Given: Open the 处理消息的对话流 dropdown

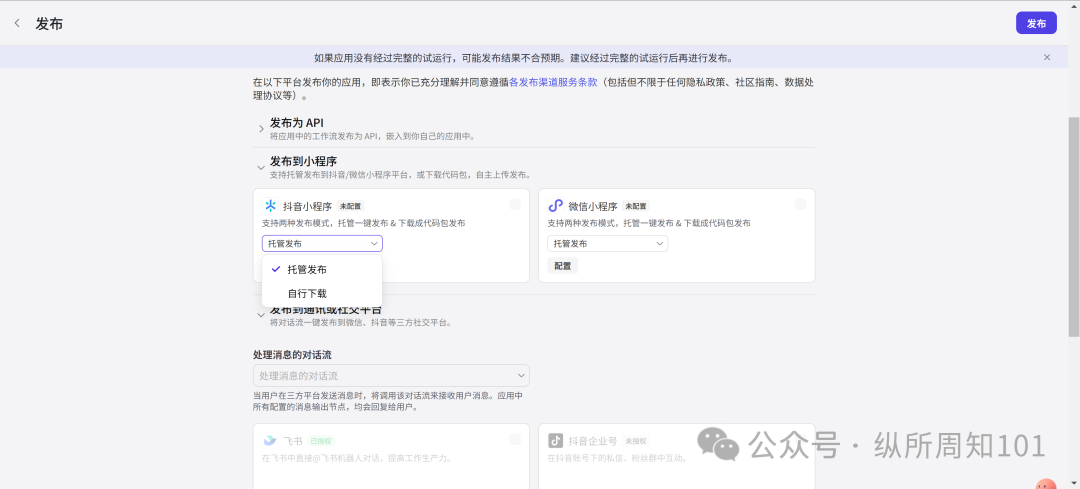Looking at the screenshot, I should pyautogui.click(x=391, y=375).
